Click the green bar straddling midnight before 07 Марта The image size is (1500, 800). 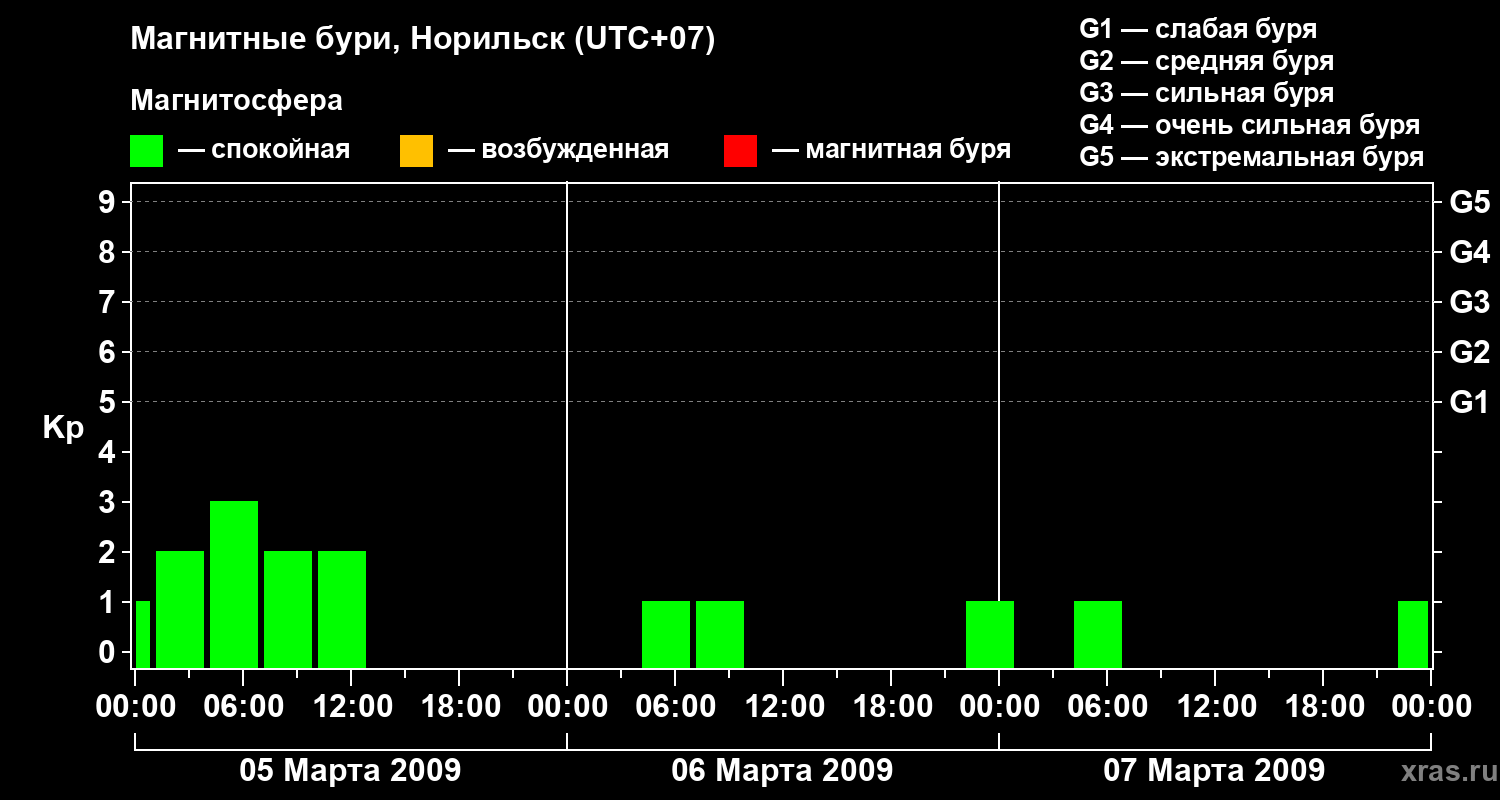click(990, 634)
